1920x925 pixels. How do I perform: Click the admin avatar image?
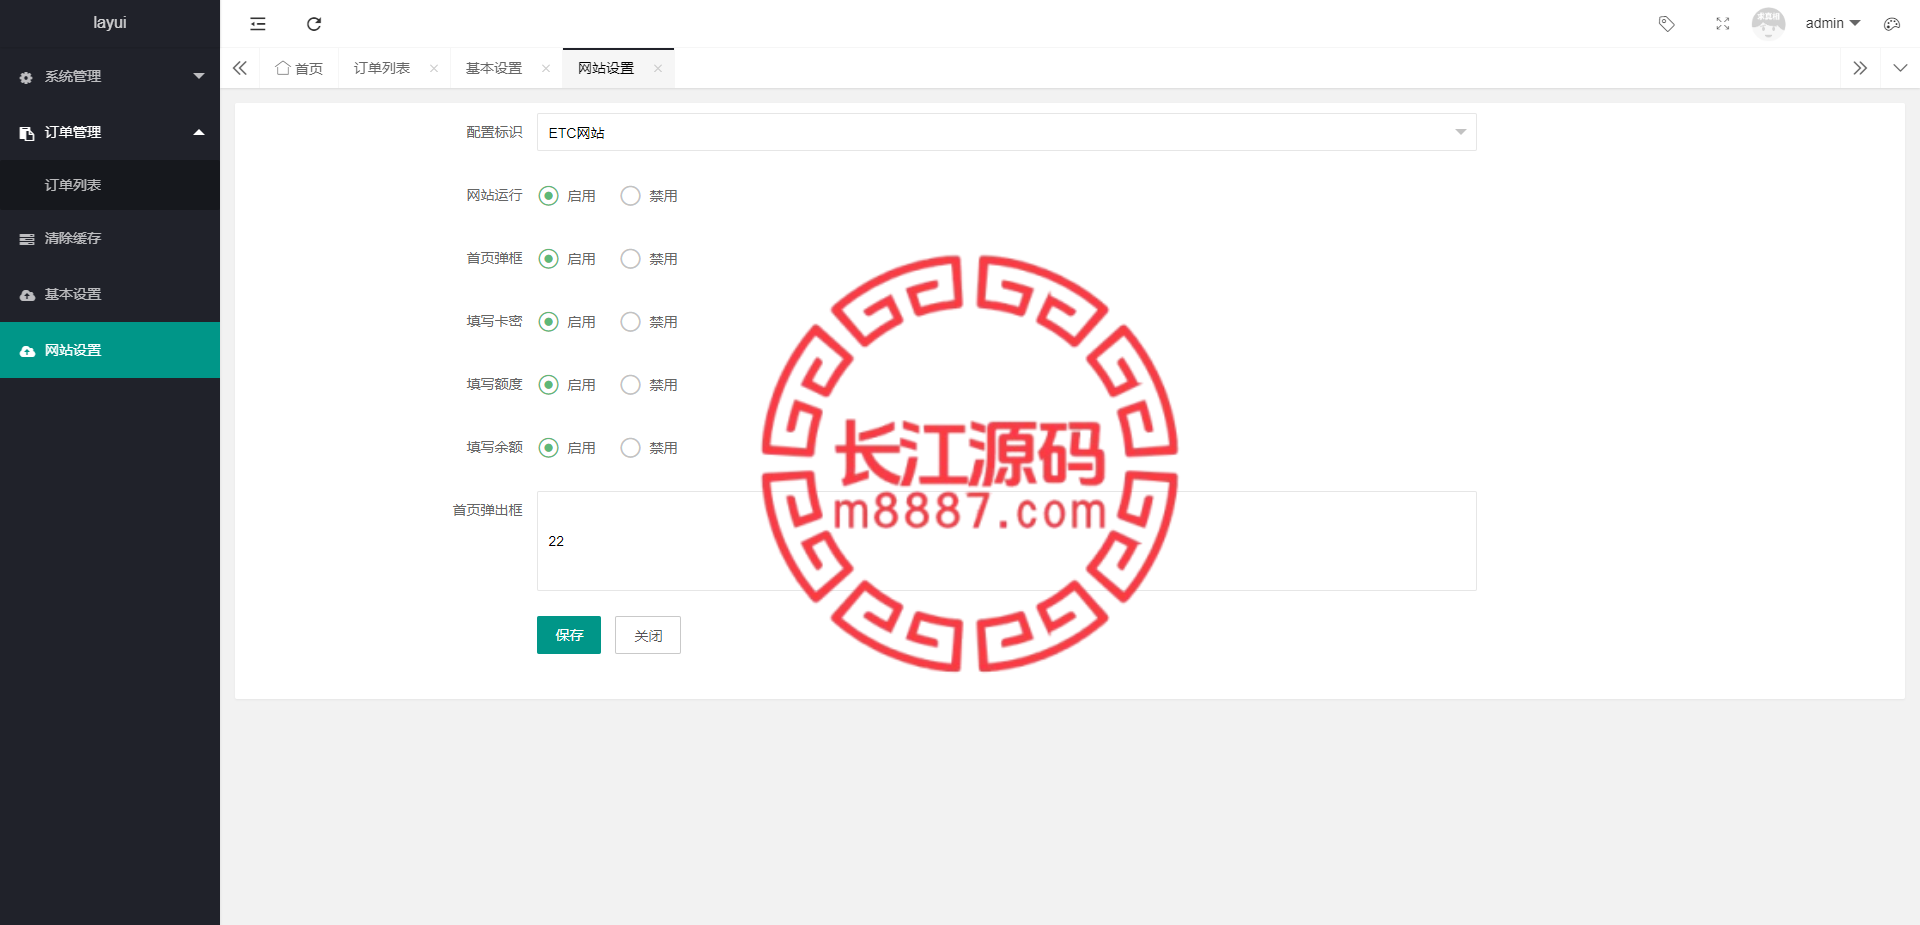tap(1768, 23)
